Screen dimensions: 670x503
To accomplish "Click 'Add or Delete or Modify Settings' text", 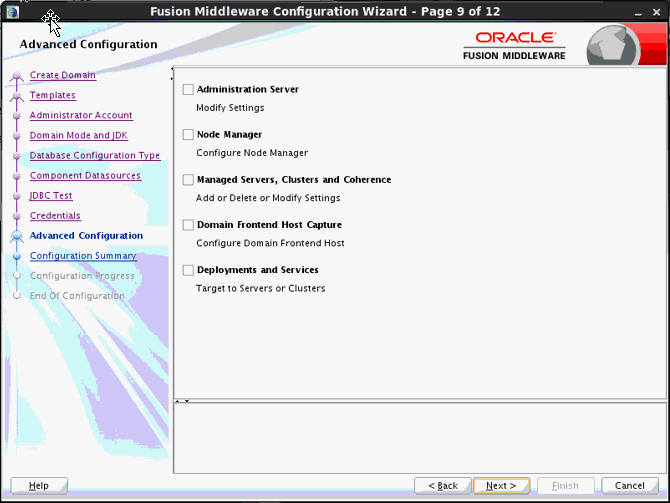I will point(268,198).
